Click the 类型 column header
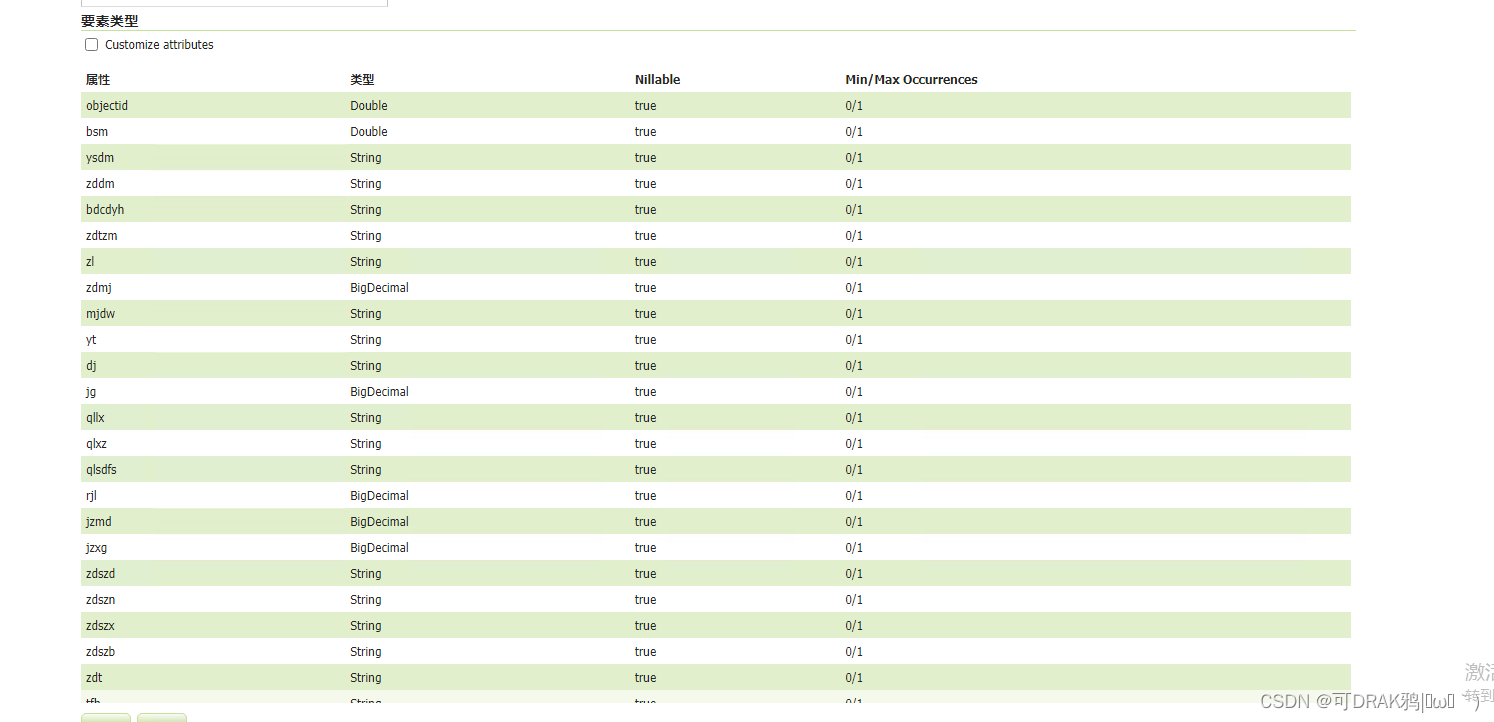Viewport: 1494px width, 722px height. click(x=362, y=80)
